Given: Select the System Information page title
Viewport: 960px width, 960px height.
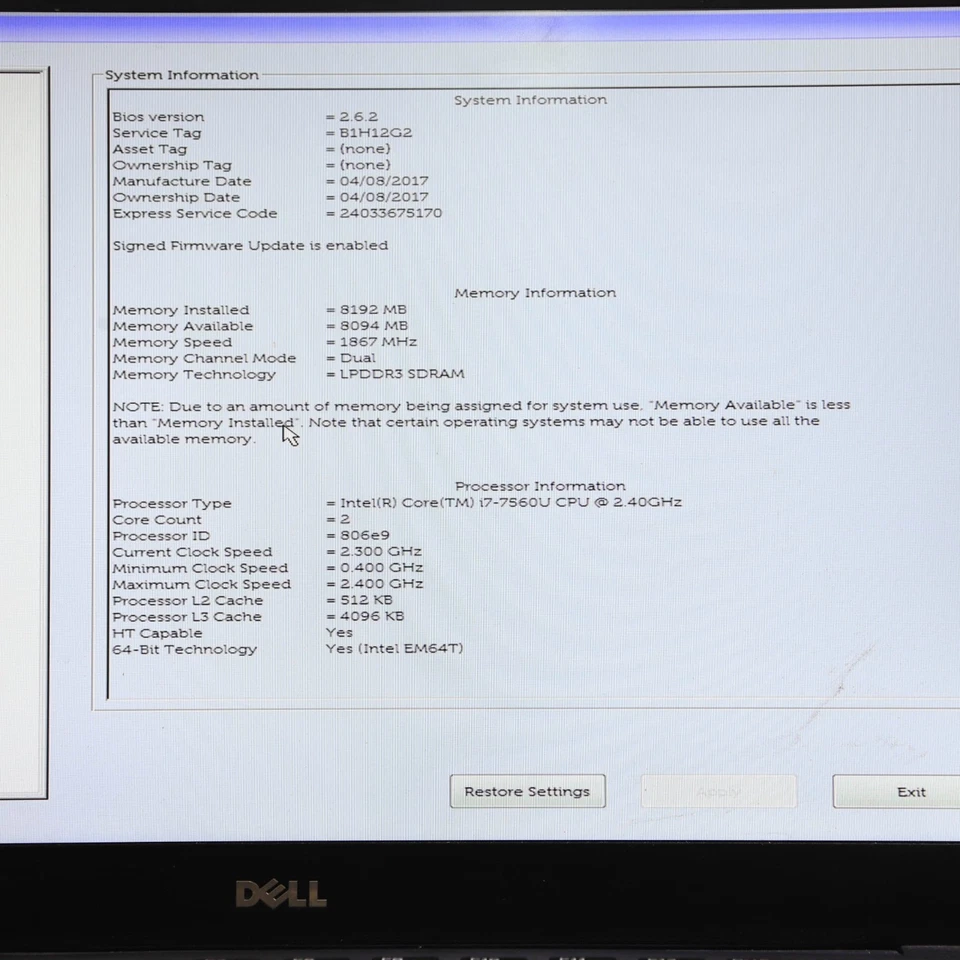Looking at the screenshot, I should click(x=530, y=99).
